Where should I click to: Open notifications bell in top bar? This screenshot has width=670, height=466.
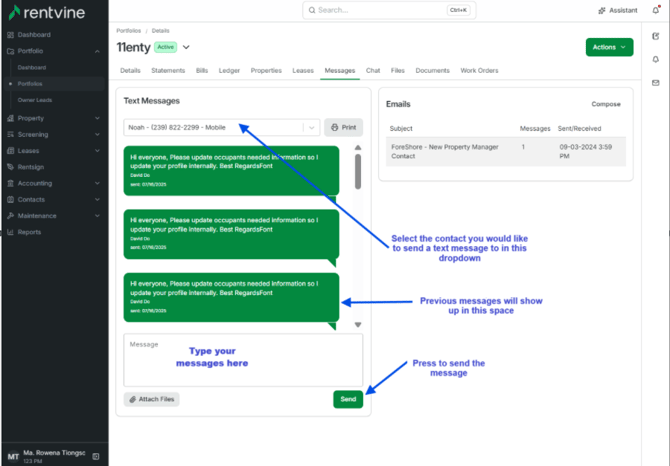point(656,10)
